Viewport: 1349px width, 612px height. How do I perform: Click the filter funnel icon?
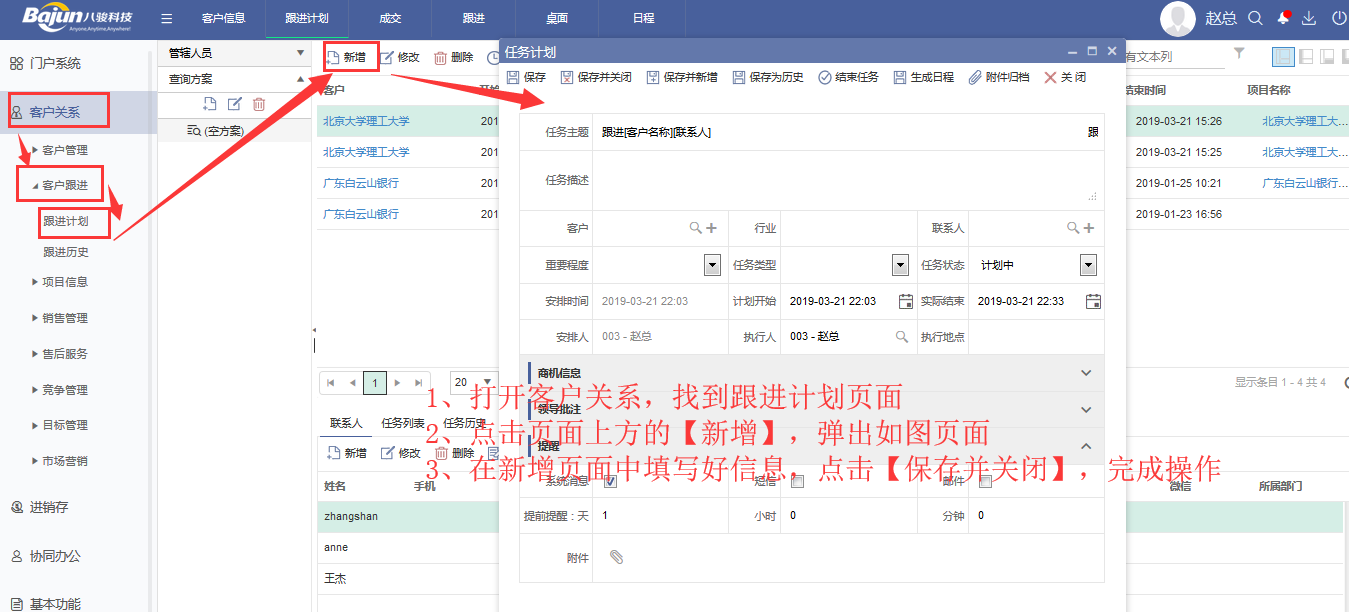pos(1239,54)
